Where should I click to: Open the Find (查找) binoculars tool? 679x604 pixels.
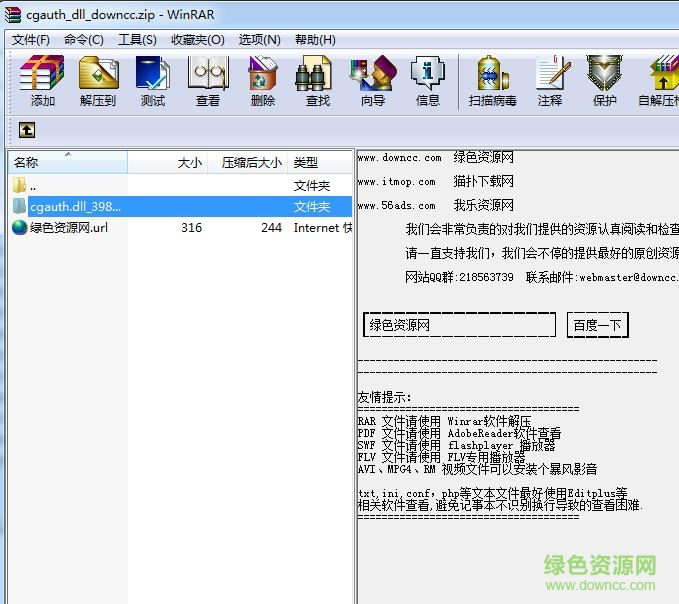(x=317, y=81)
